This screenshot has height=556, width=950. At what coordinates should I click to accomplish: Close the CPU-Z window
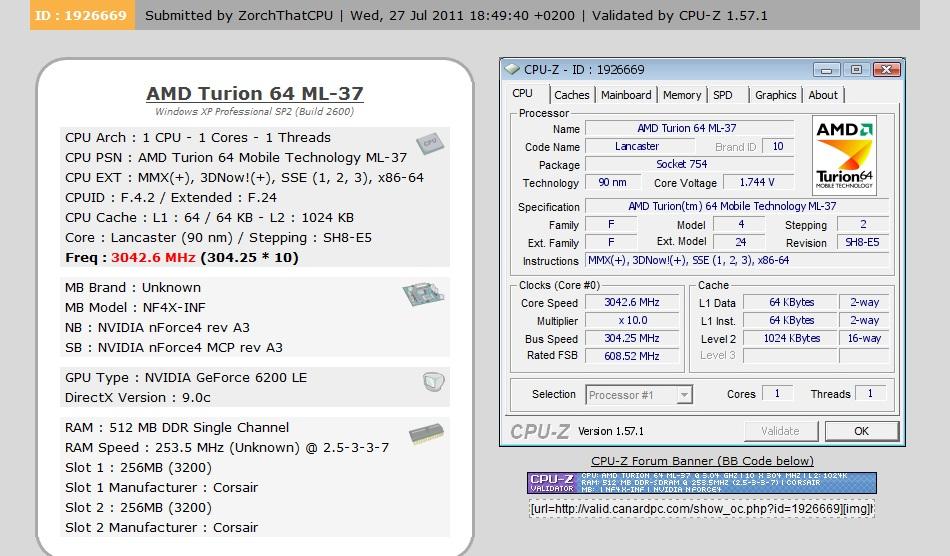886,70
